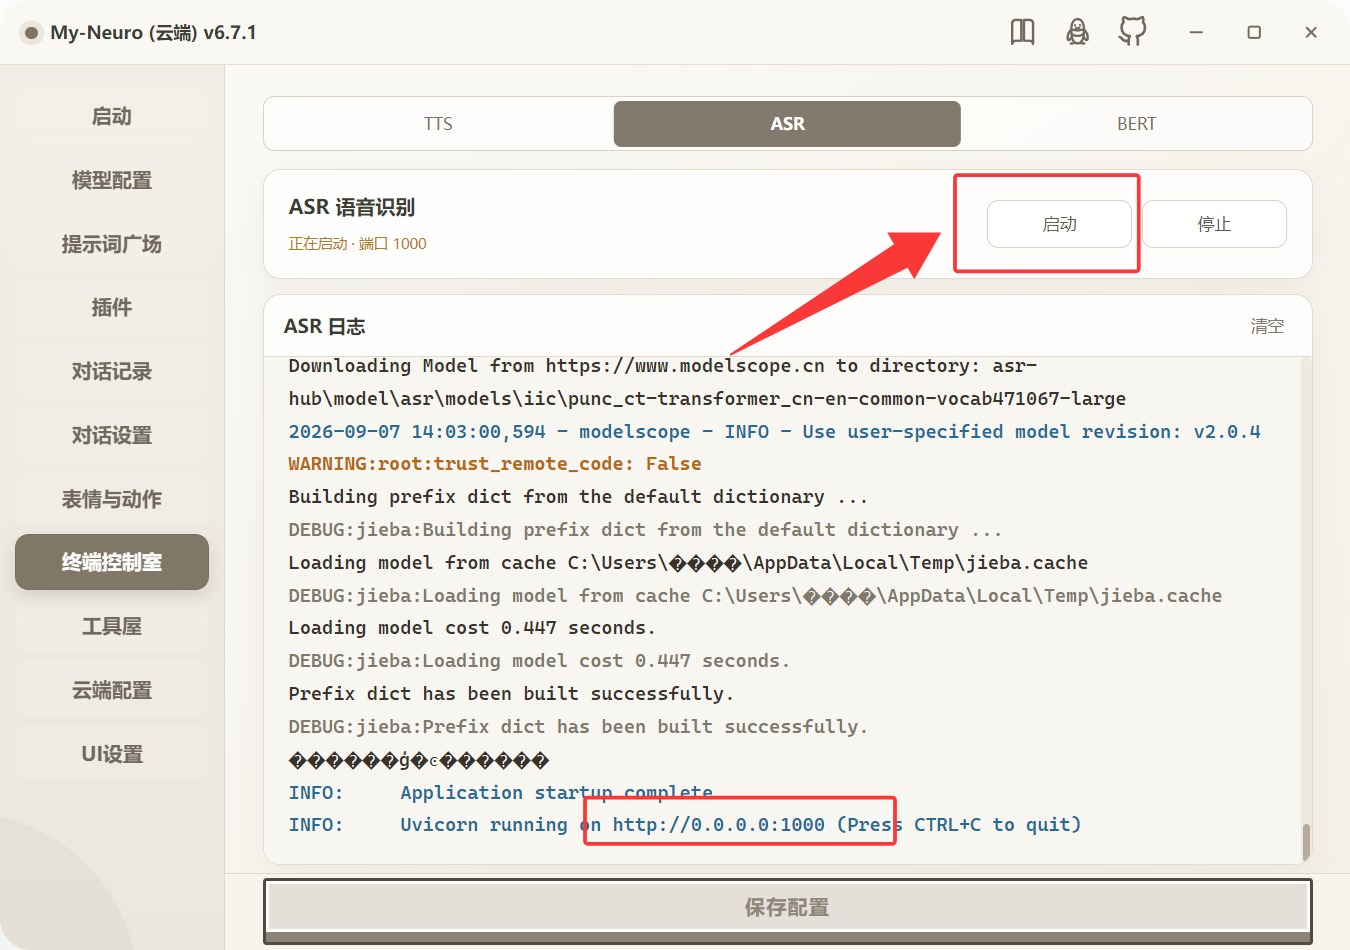
Task: Minimize the My-Neuro window
Action: tap(1195, 32)
